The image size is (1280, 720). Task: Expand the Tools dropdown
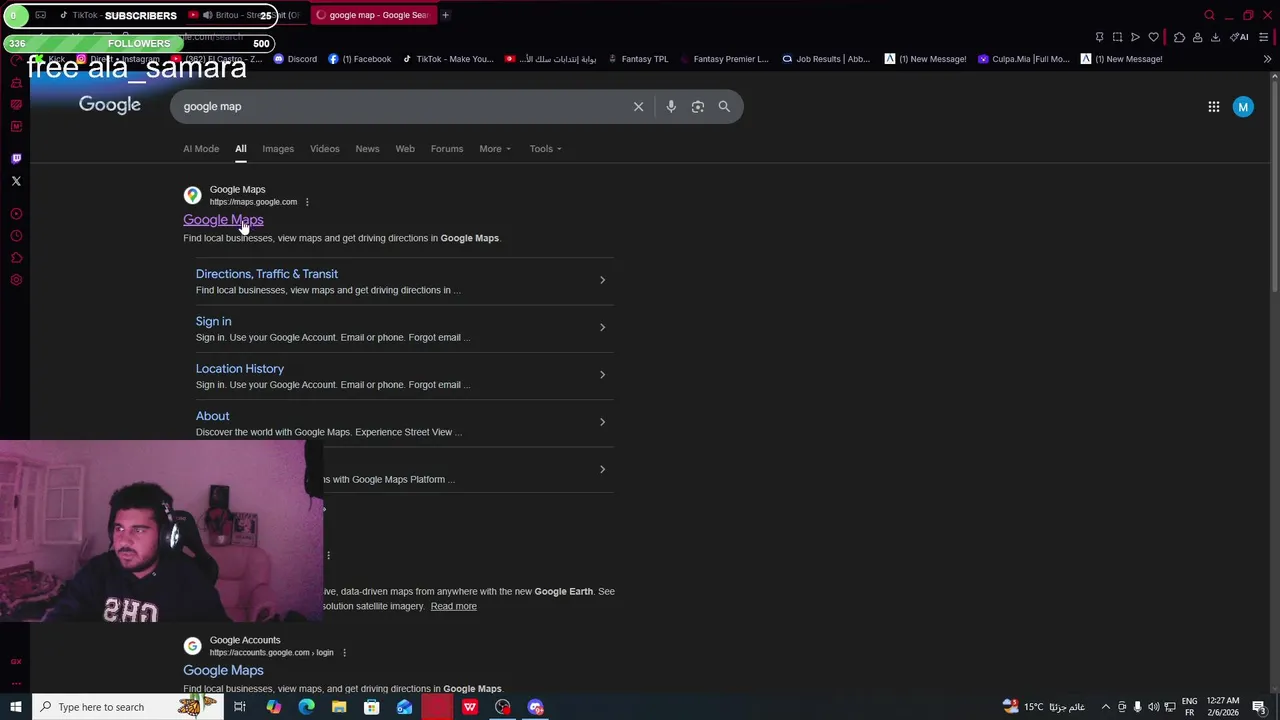point(545,149)
